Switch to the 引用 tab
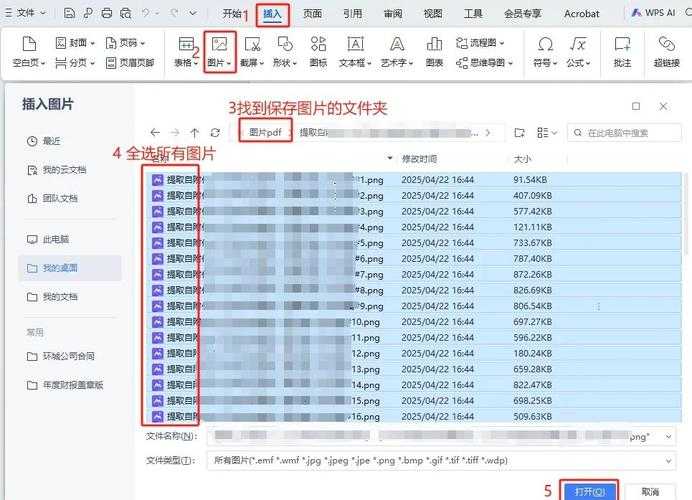The image size is (692, 500). (353, 14)
